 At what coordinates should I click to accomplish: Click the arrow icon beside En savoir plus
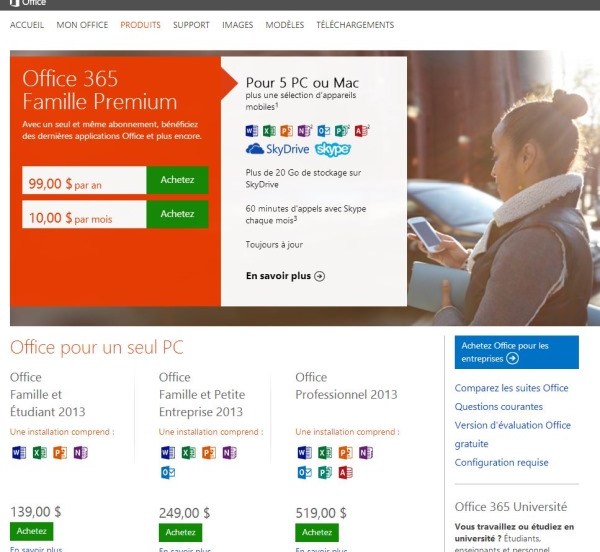click(320, 276)
